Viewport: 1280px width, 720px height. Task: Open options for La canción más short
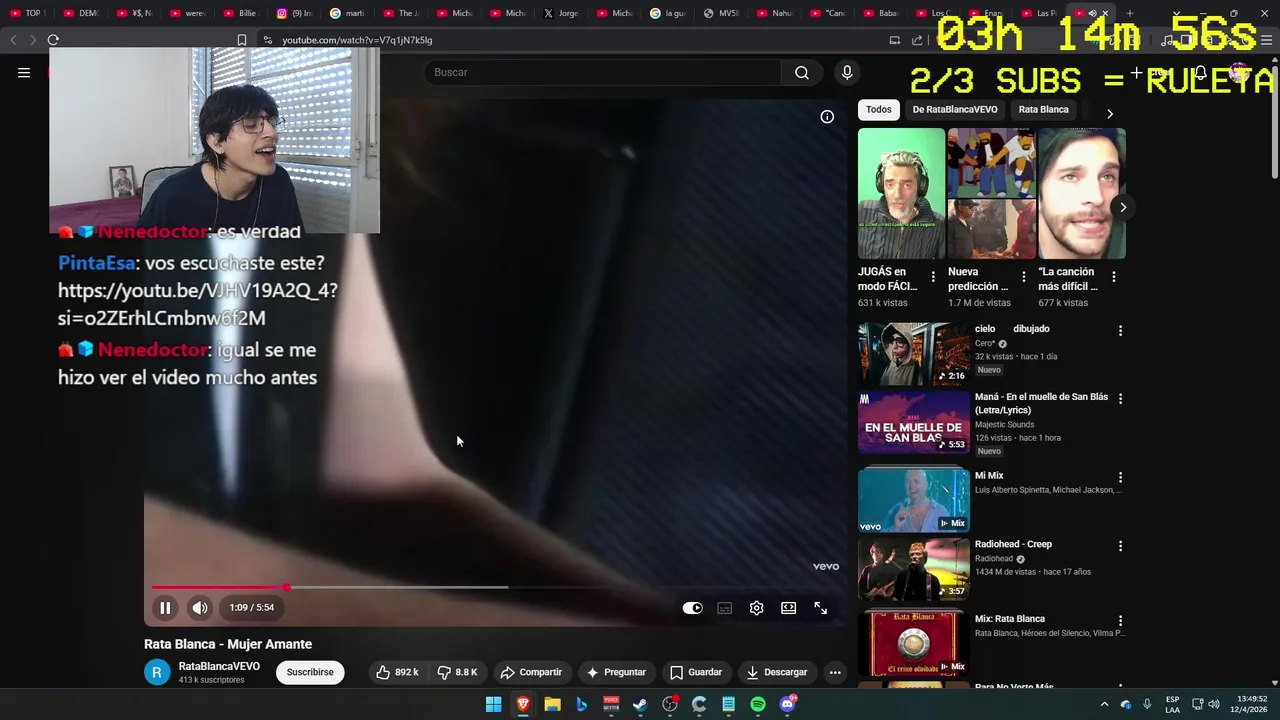click(x=1114, y=277)
